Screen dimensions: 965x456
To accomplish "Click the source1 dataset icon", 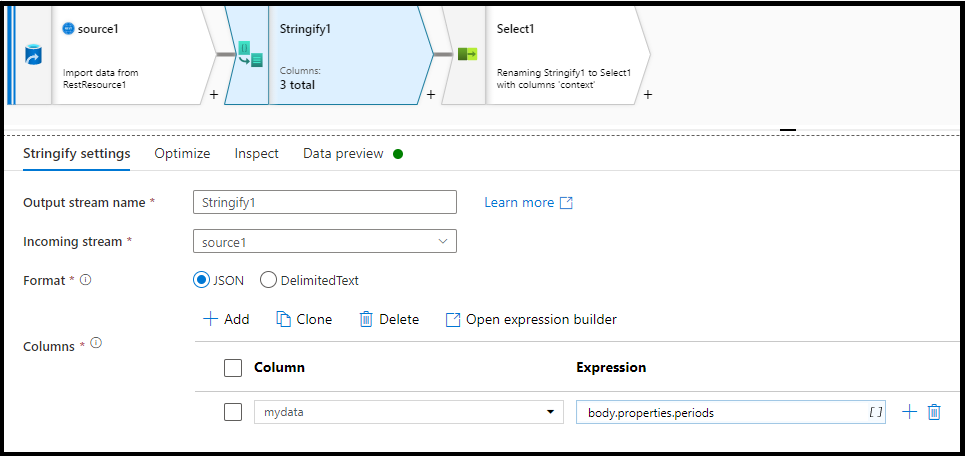I will [33, 56].
